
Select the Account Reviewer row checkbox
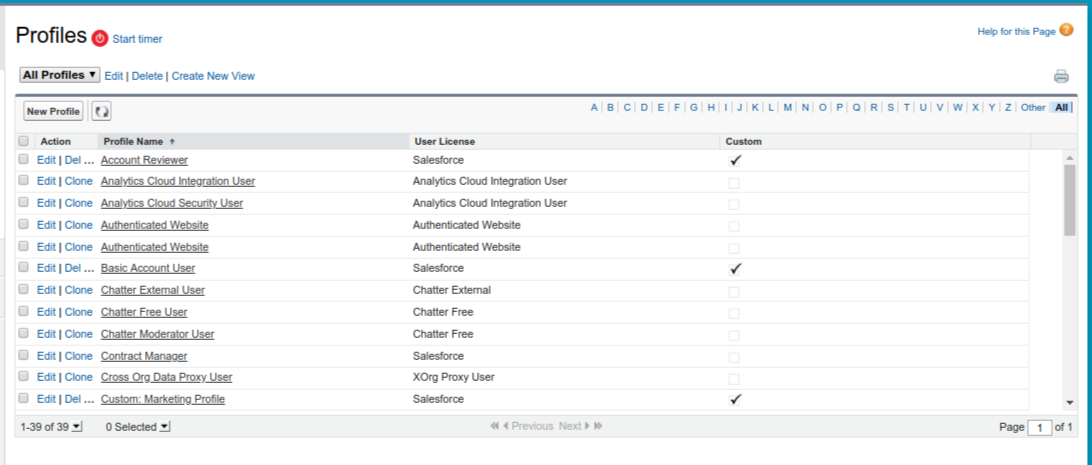(24, 160)
